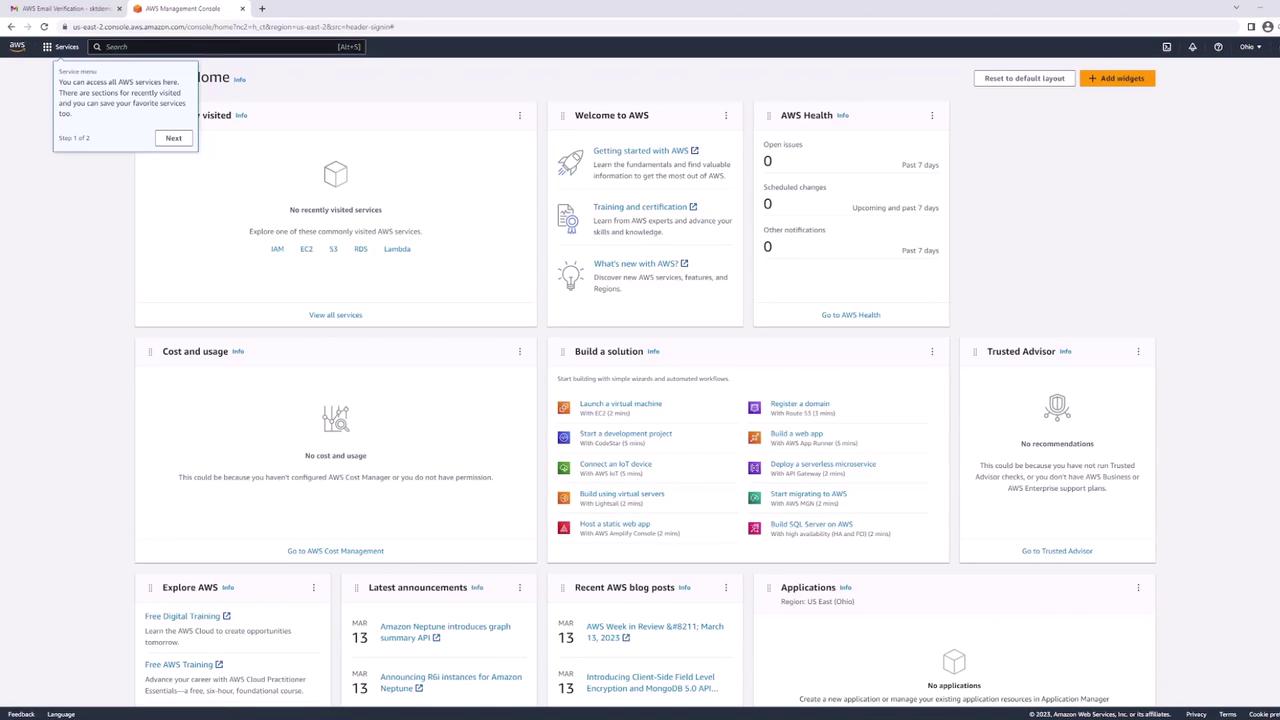Click Launch a virtual machine EC2 icon

pos(564,408)
